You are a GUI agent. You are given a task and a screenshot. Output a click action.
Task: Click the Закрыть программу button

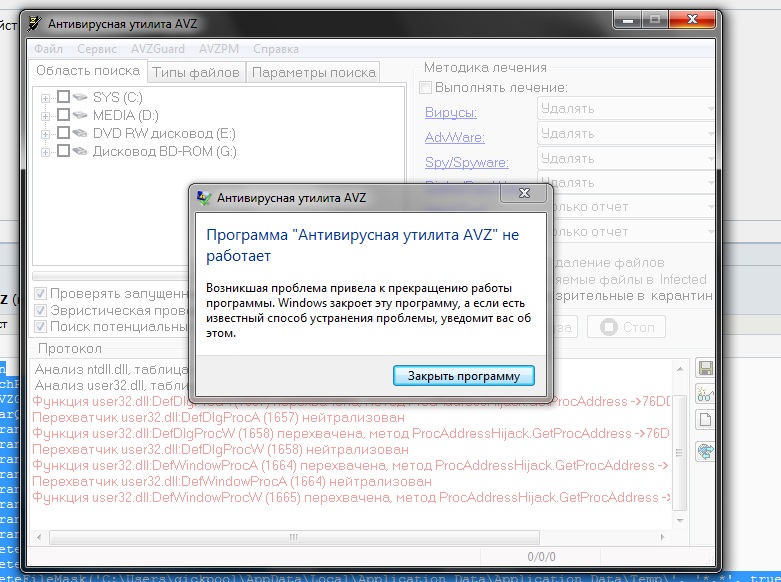[x=464, y=376]
